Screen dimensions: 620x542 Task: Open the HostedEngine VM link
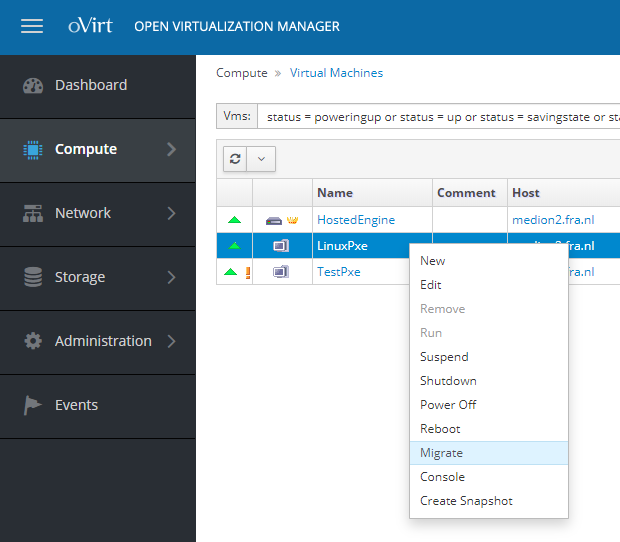[355, 220]
